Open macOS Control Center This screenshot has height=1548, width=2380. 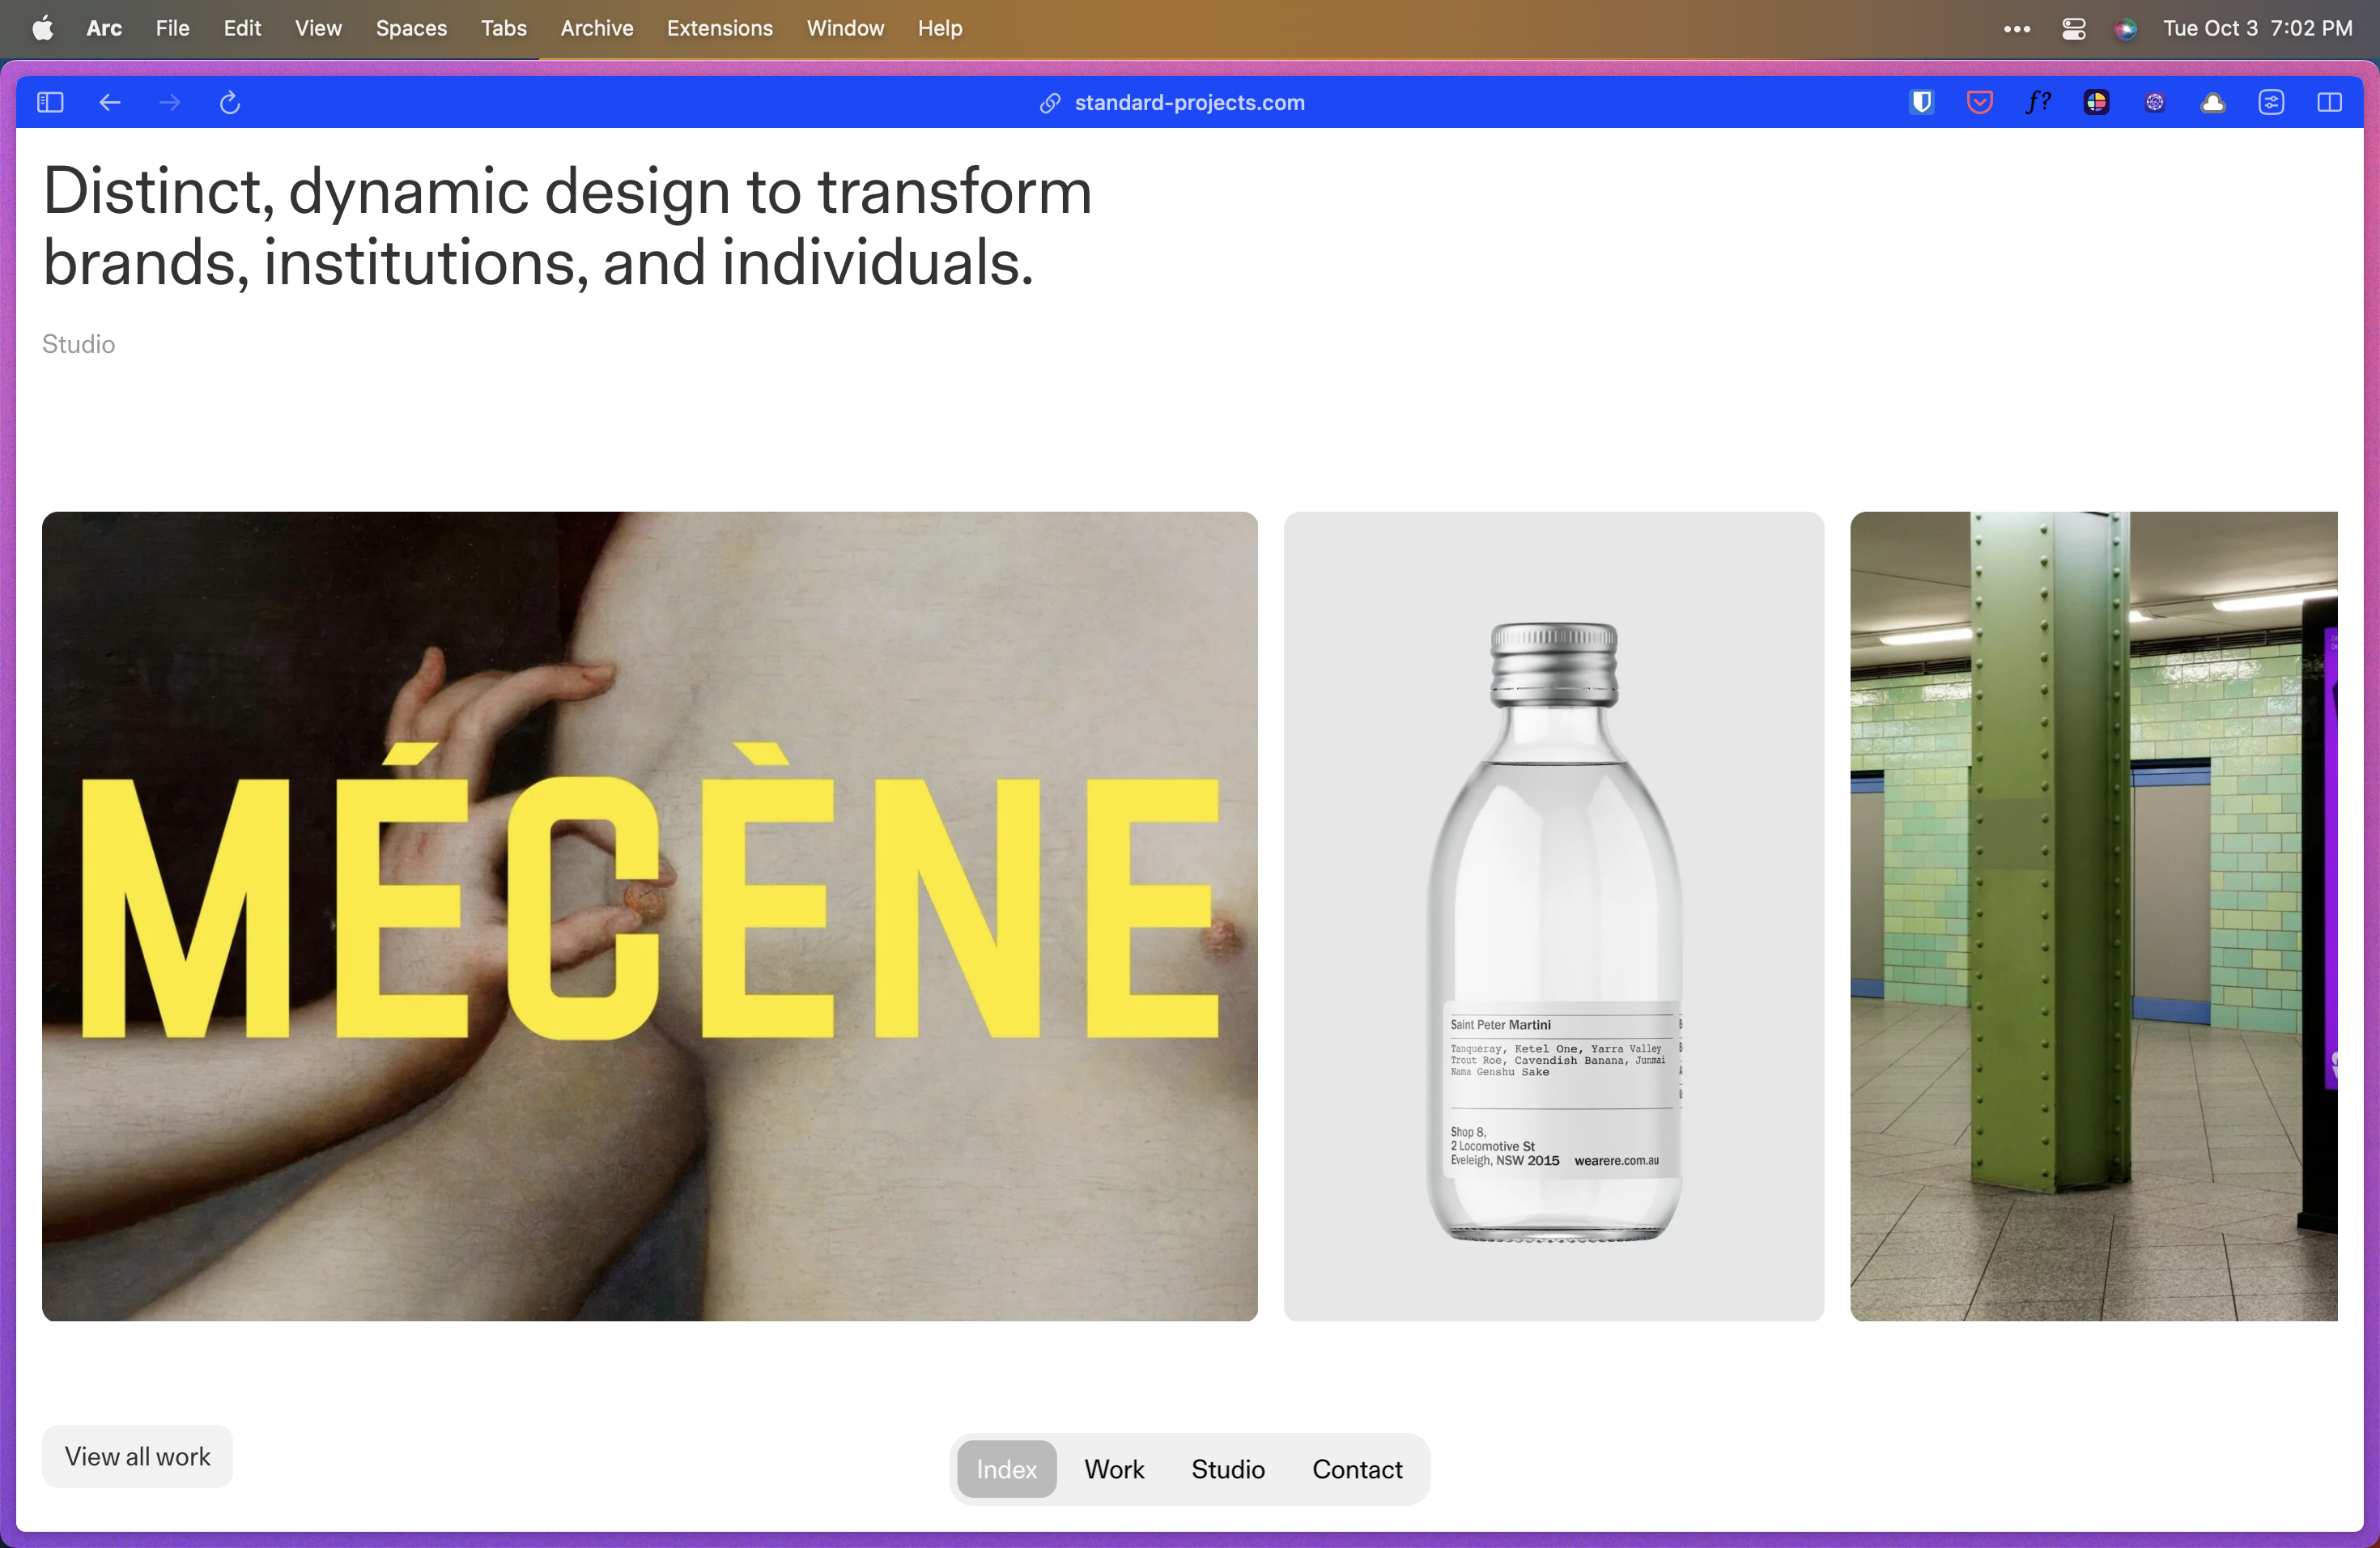(x=2073, y=28)
